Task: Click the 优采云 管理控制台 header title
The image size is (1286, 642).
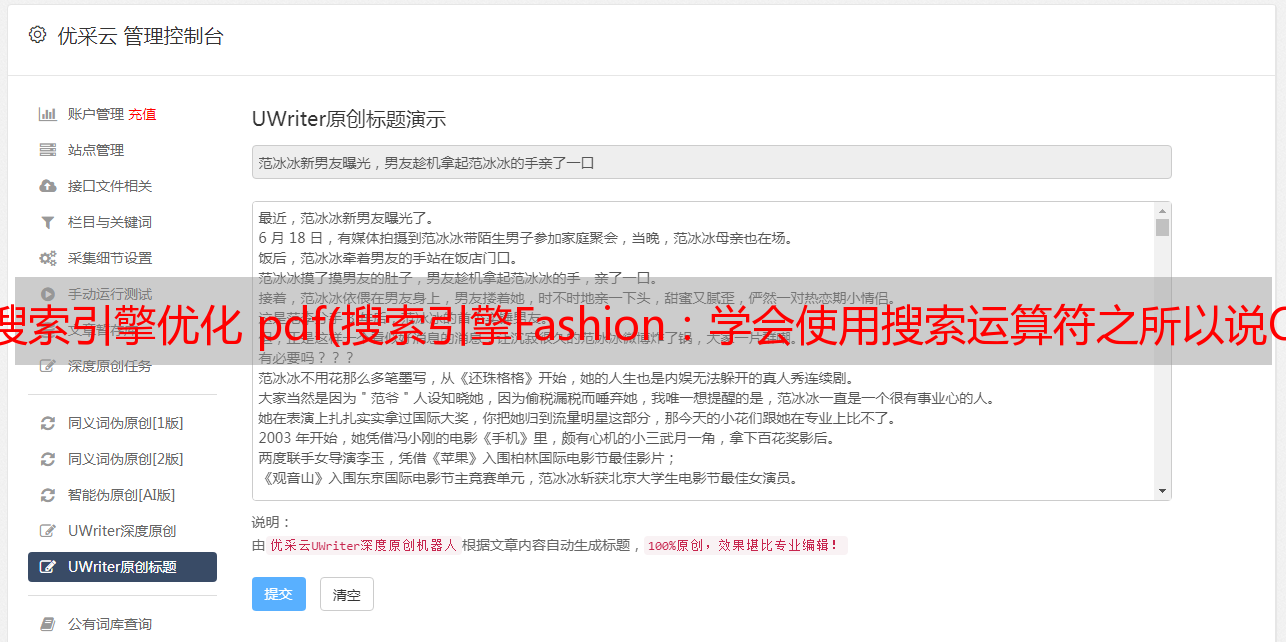Action: click(x=140, y=36)
